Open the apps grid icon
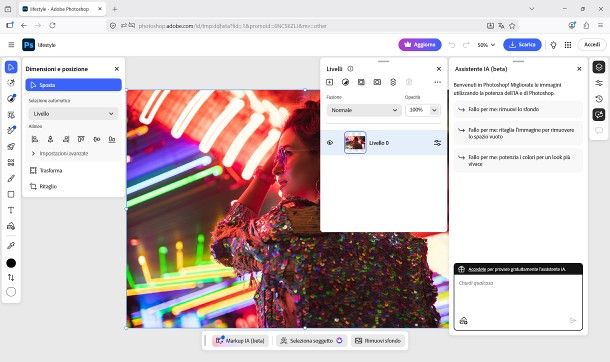610x362 pixels. 568,45
